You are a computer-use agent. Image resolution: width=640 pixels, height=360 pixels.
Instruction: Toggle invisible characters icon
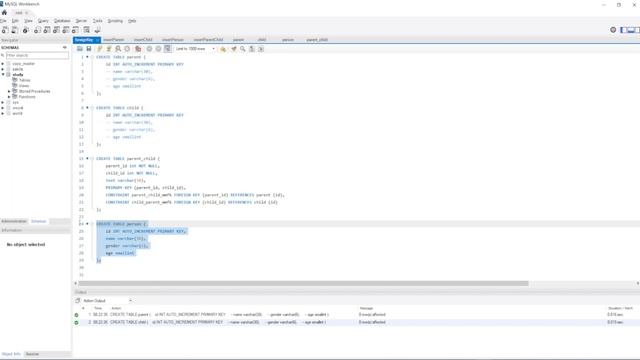coord(252,49)
